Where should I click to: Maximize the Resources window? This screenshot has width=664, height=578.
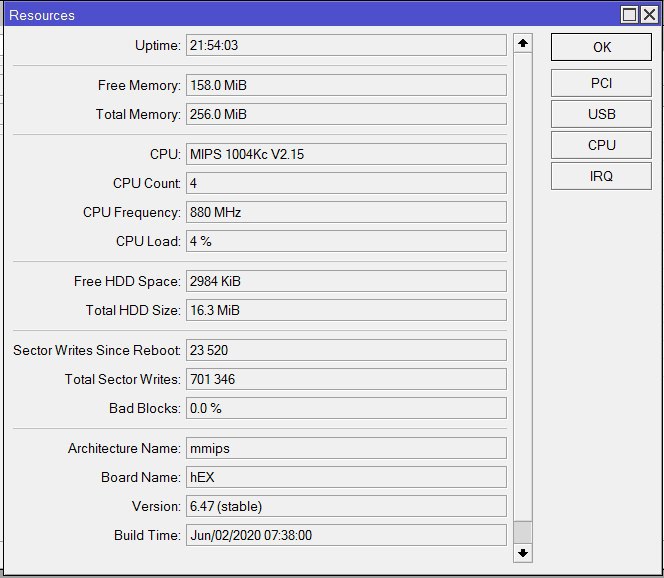pos(629,15)
